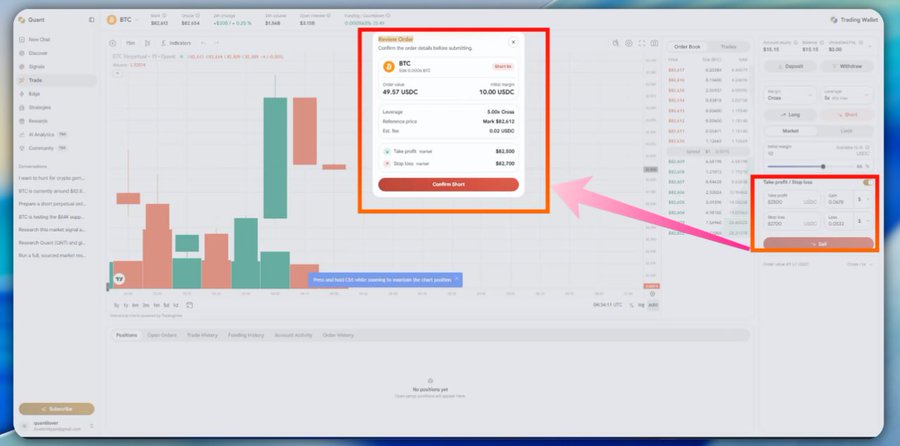Open the Community section

click(x=56, y=148)
